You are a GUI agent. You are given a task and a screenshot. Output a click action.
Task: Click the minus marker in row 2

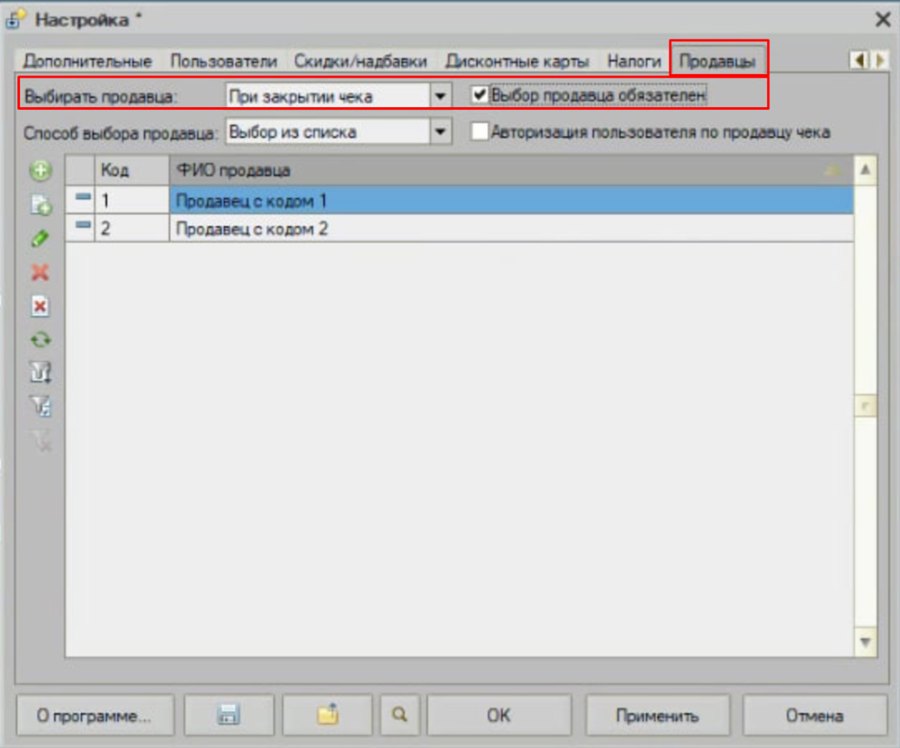pos(83,225)
